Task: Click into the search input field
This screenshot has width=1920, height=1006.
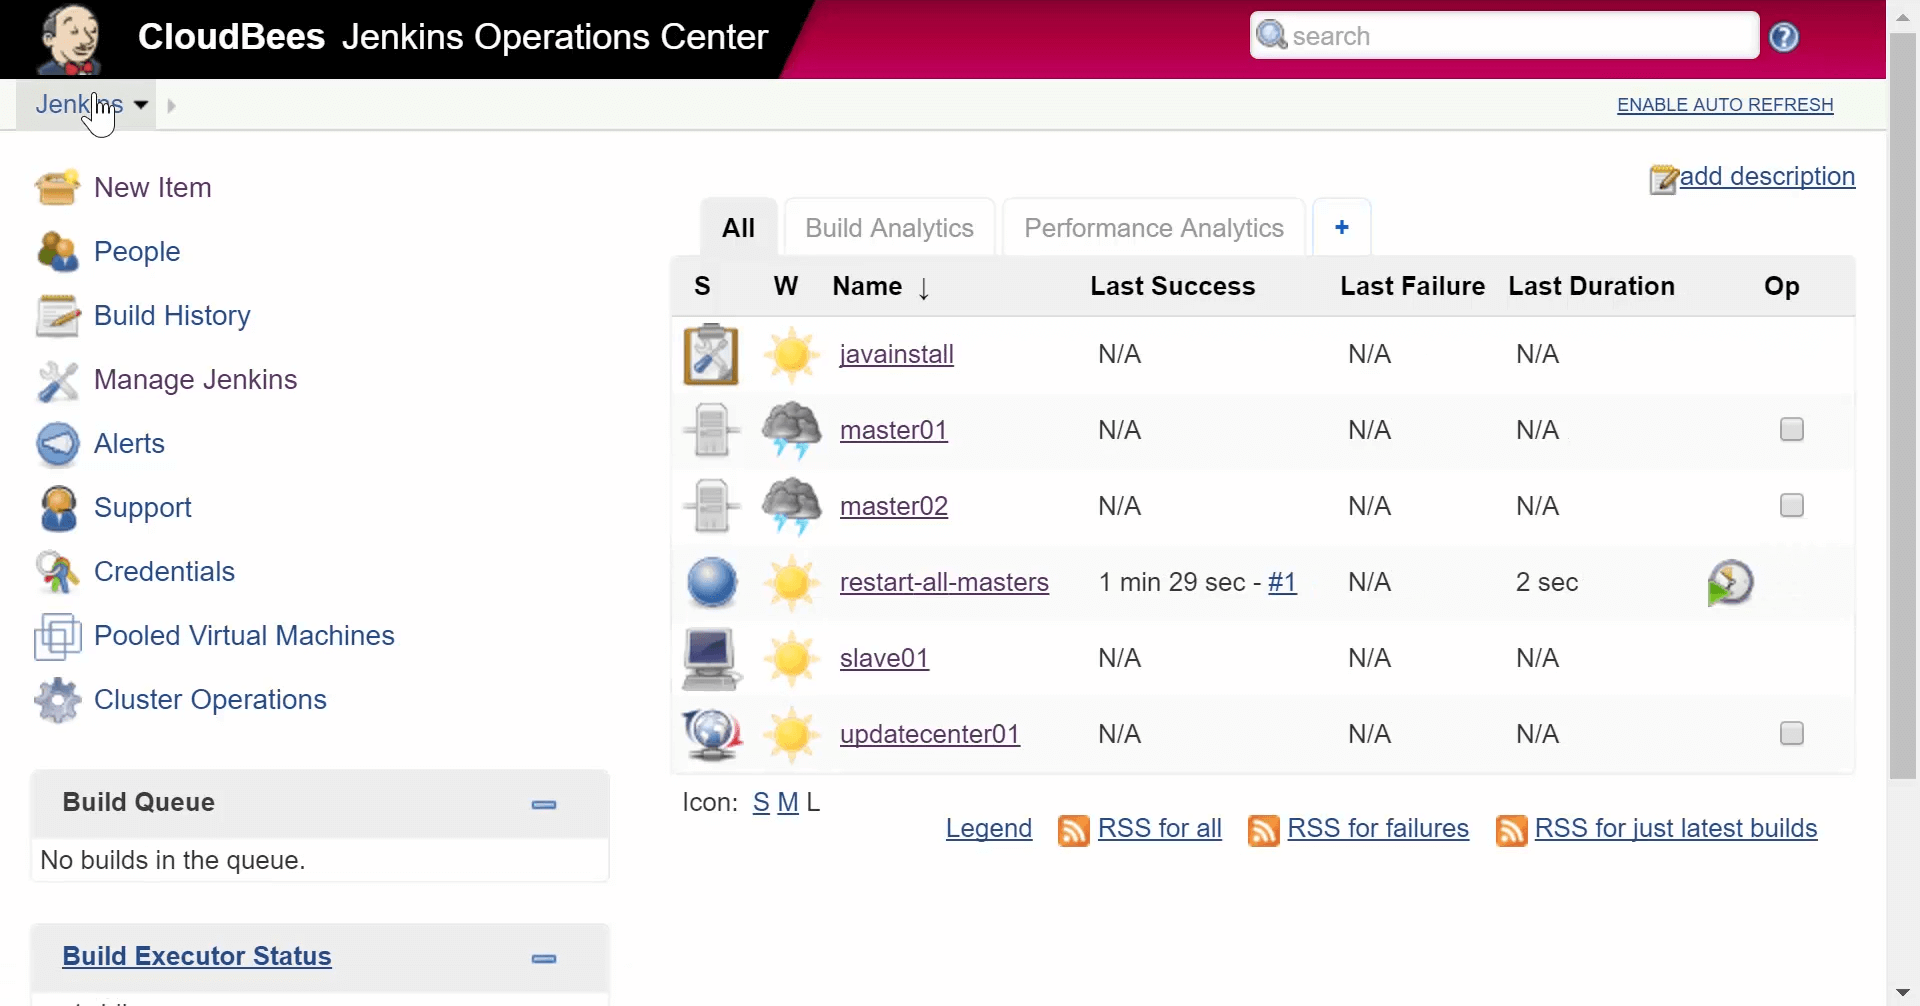Action: (1504, 36)
